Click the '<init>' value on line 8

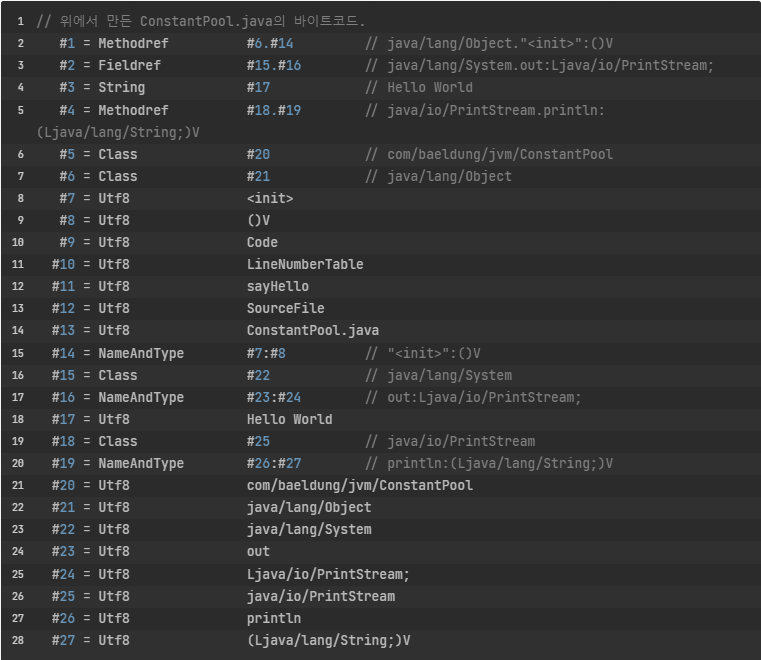(270, 198)
